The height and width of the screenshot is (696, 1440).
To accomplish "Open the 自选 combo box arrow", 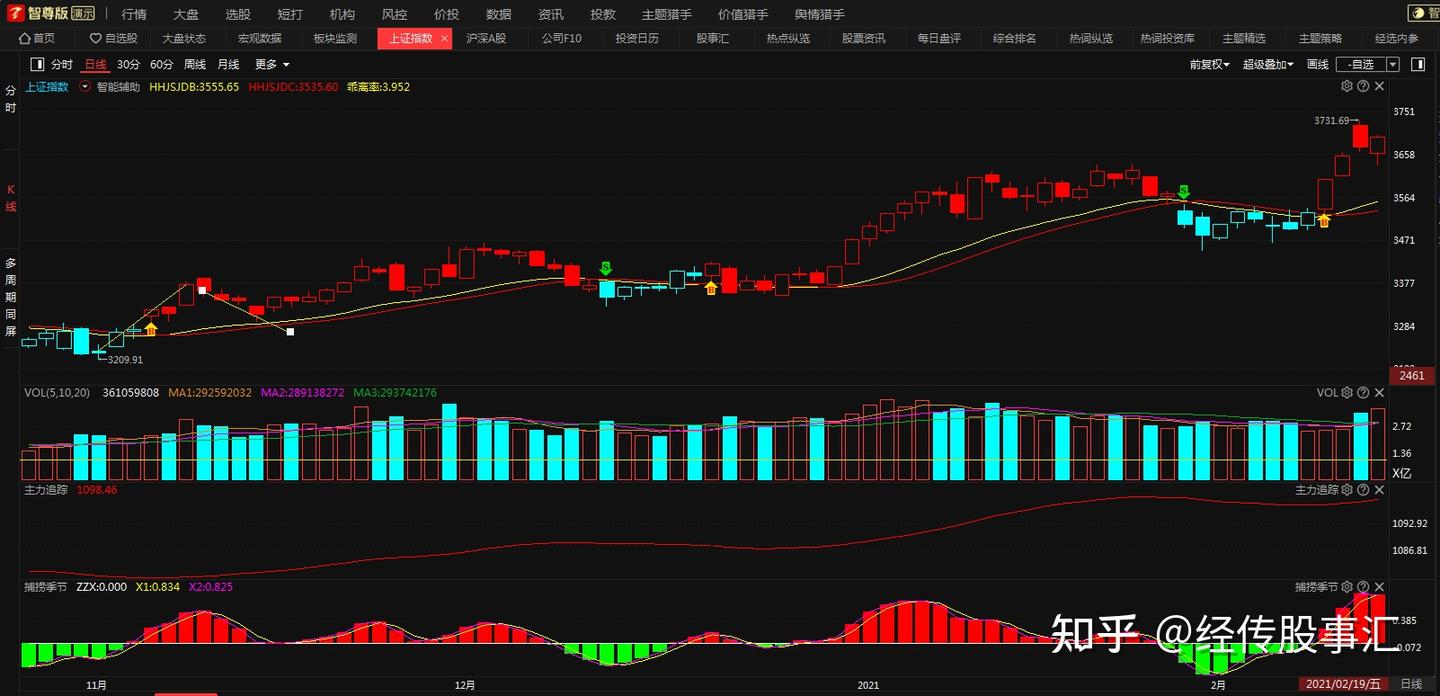I will (1393, 64).
